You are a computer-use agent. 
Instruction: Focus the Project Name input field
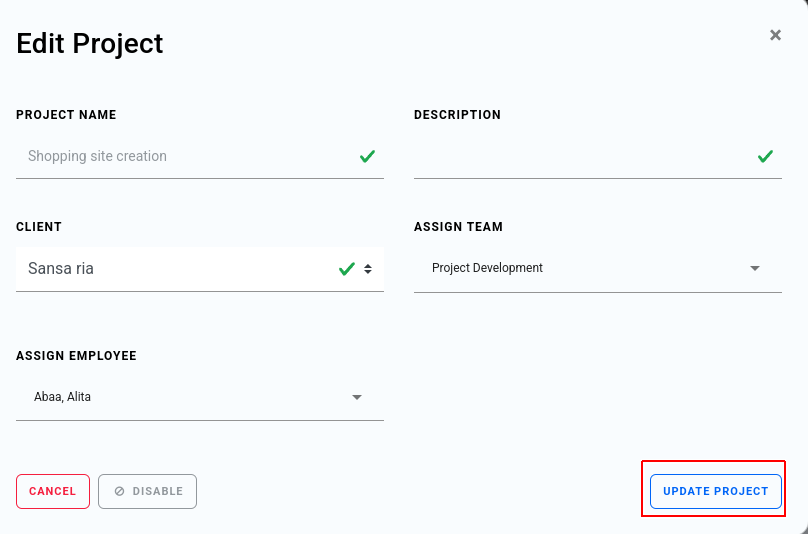pyautogui.click(x=200, y=156)
